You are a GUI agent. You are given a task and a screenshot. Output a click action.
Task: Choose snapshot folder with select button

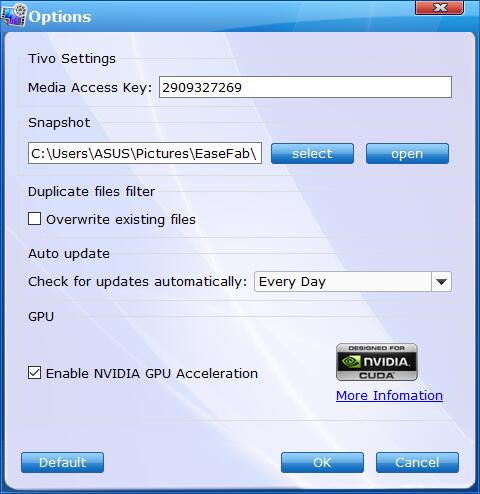[x=312, y=154]
